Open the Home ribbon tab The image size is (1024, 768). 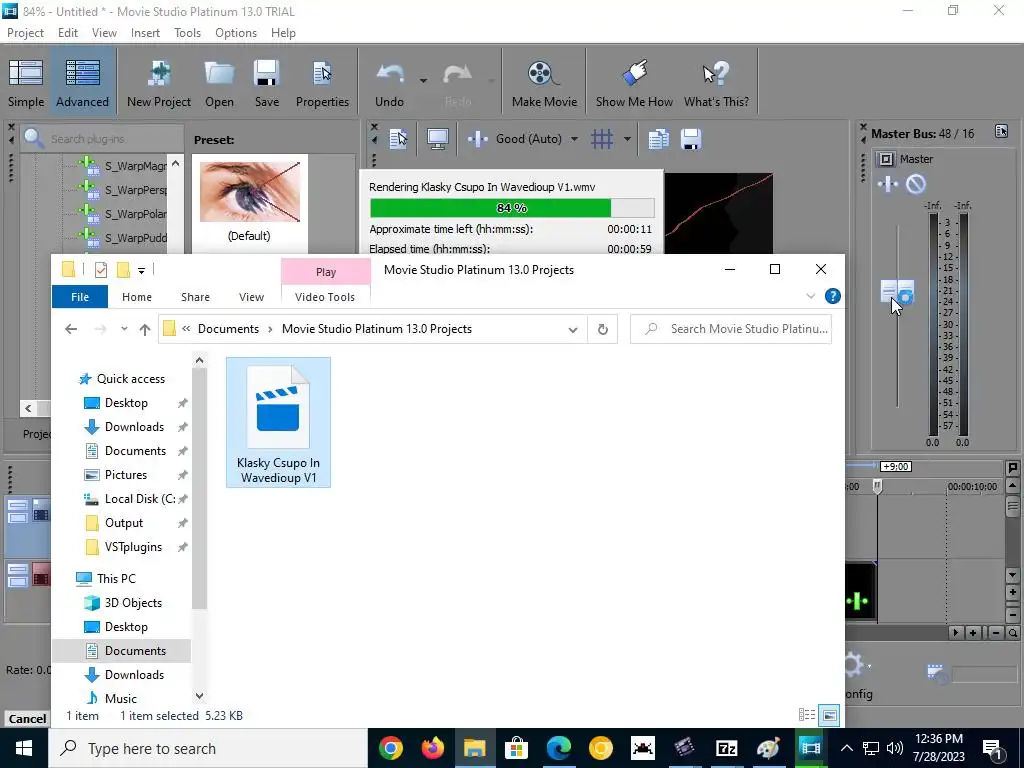[x=136, y=296]
